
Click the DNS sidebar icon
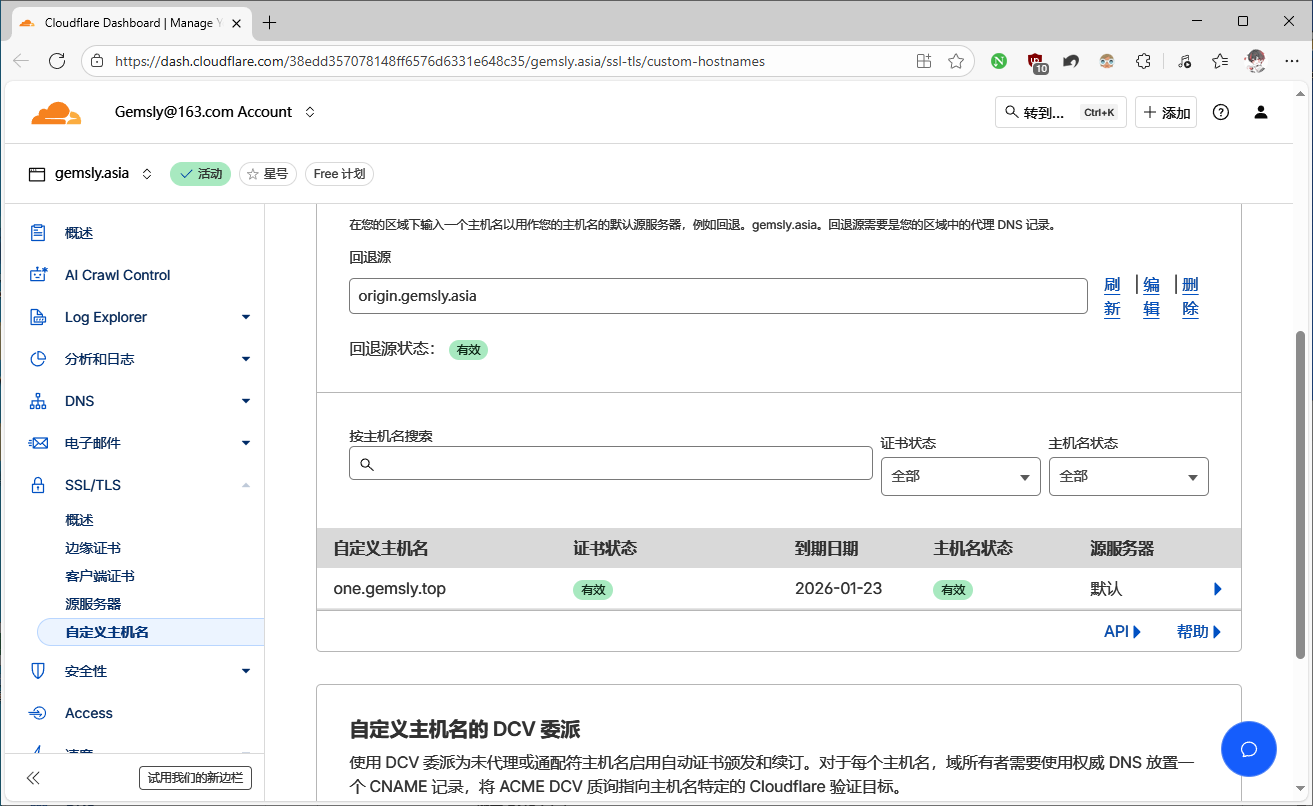coord(38,400)
